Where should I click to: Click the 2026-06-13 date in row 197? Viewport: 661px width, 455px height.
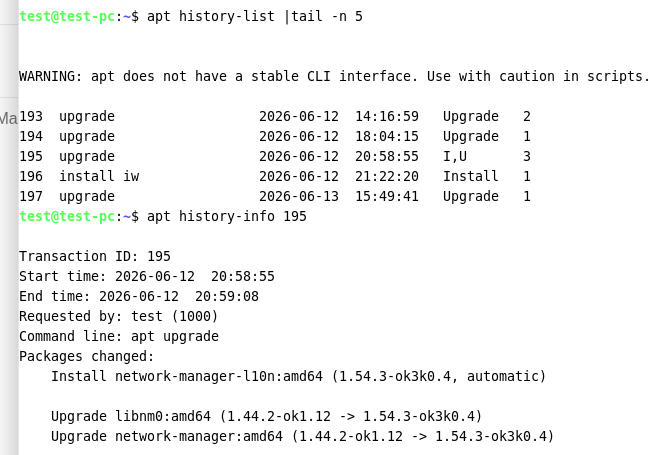[299, 197]
